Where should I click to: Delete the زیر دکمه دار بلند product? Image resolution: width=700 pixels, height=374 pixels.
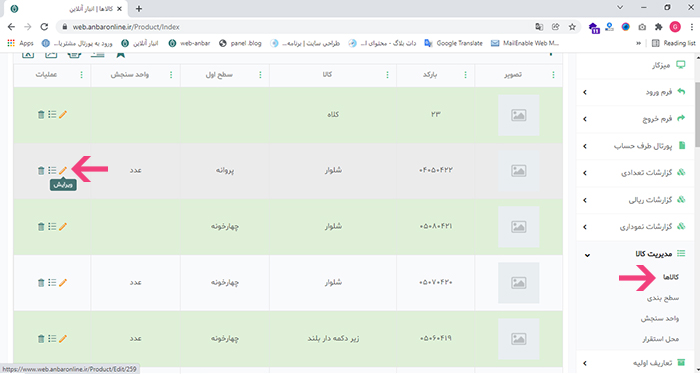click(x=41, y=339)
